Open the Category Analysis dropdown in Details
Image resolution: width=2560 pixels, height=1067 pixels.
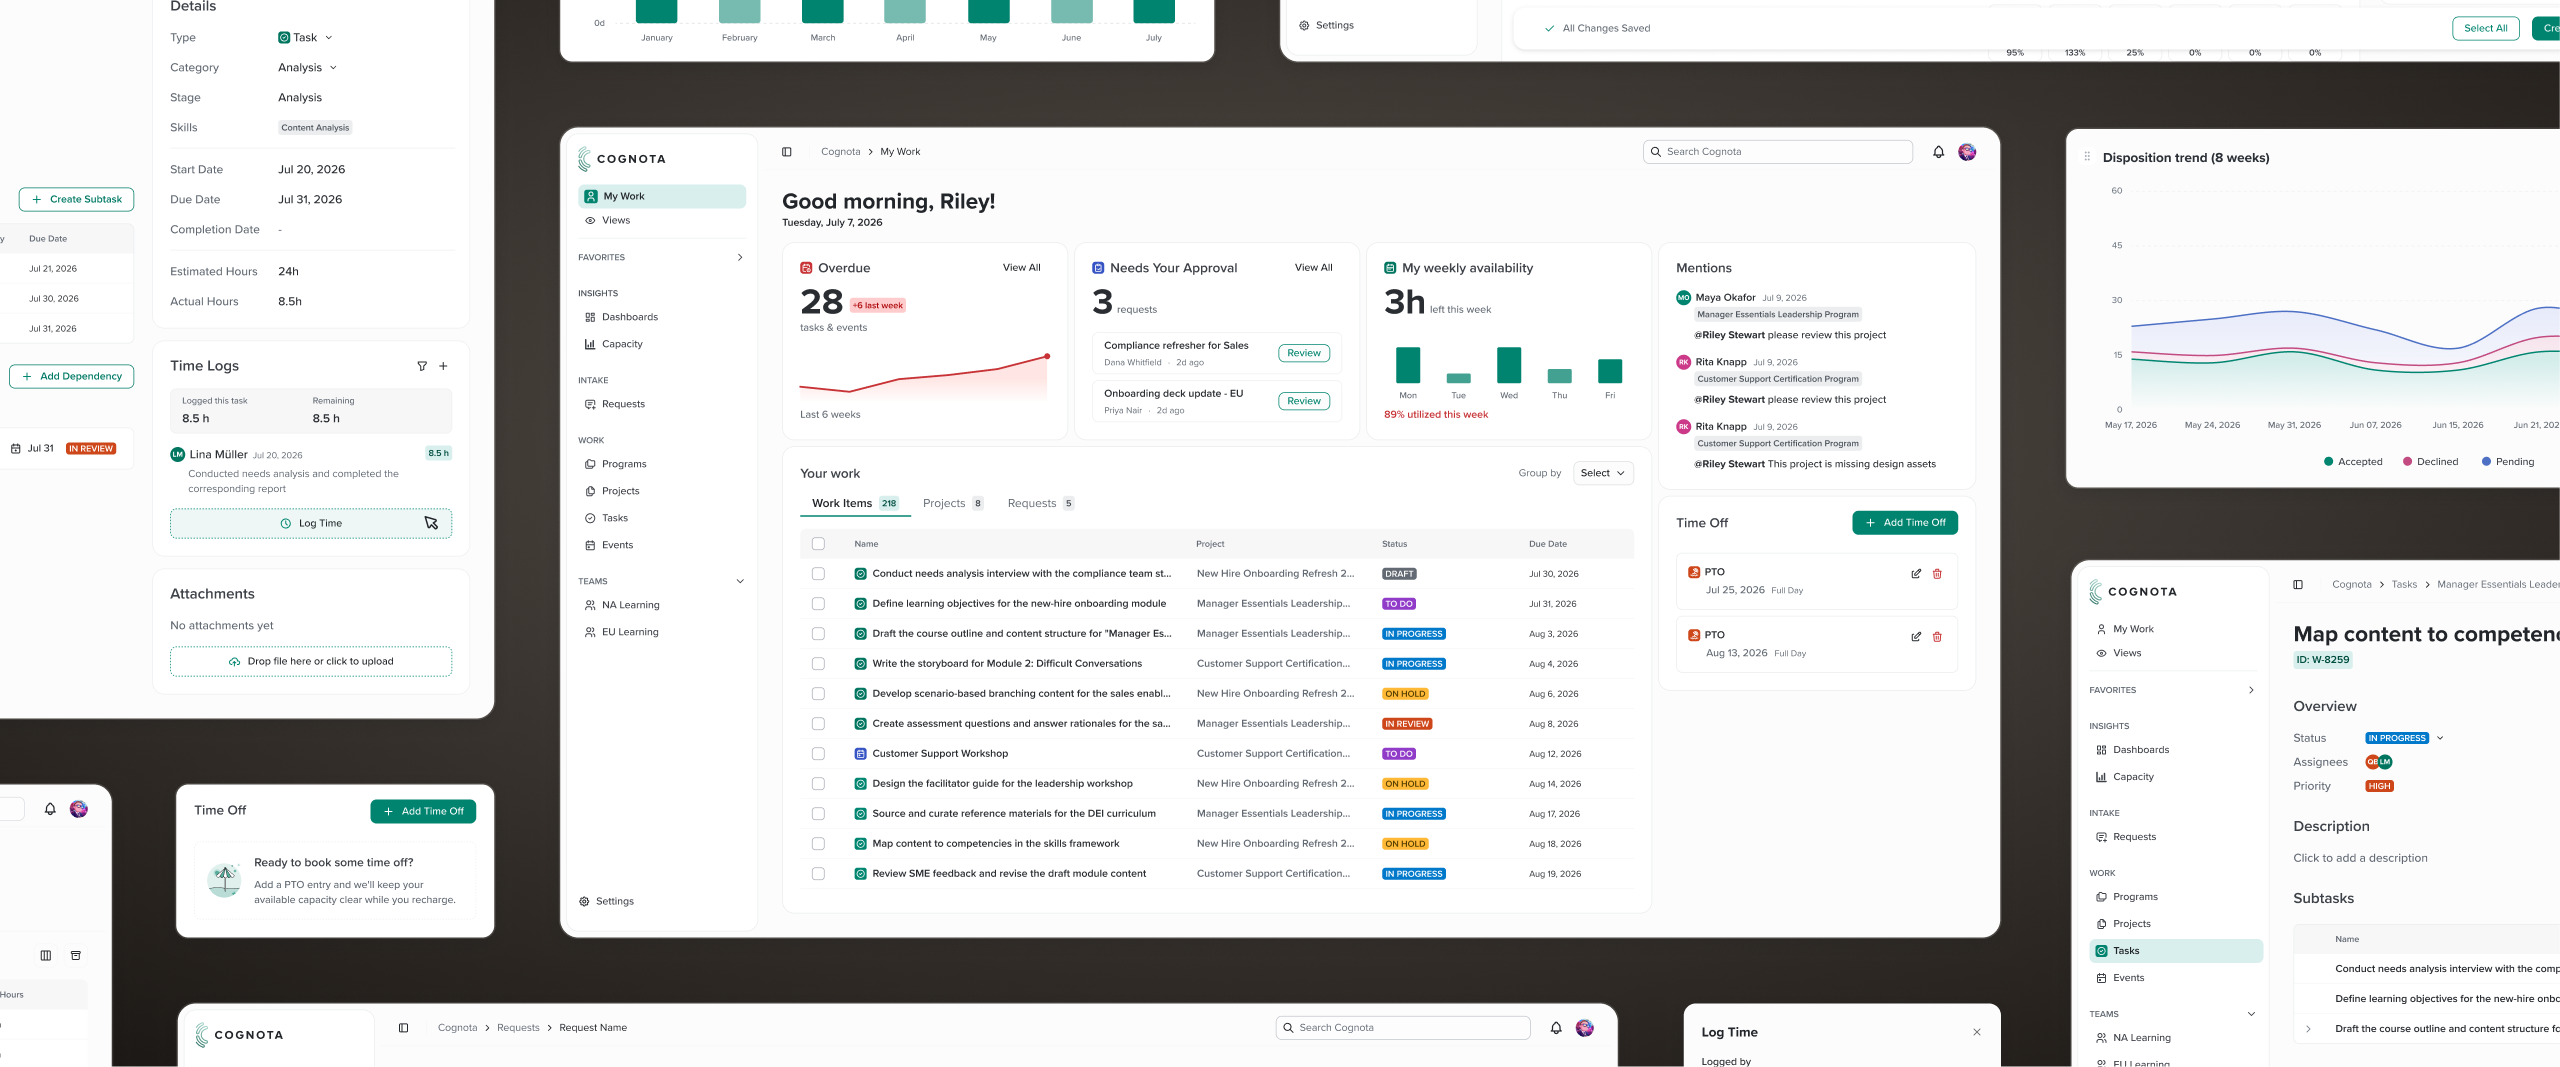tap(308, 68)
